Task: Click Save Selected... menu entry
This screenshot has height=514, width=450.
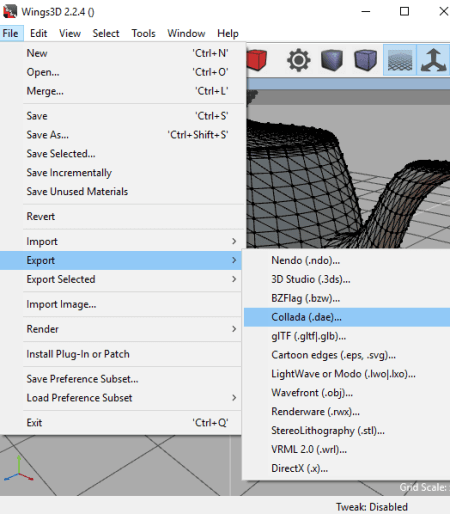Action: pos(121,154)
